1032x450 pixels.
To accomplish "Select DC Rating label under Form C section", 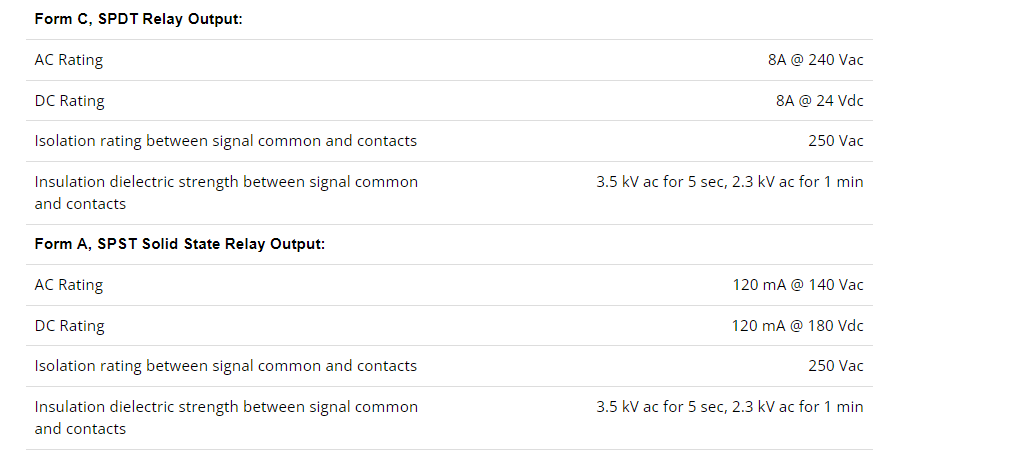I will [70, 101].
